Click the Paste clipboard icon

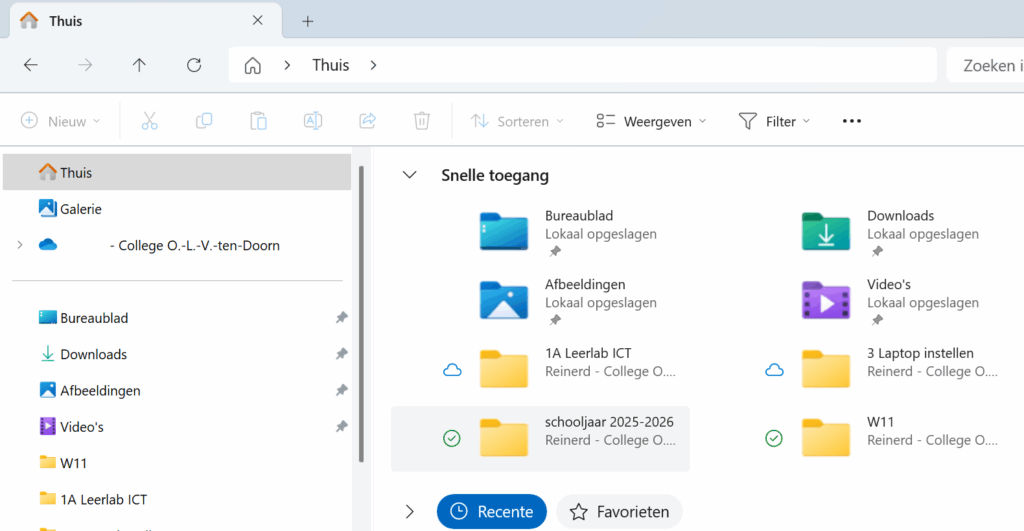click(x=258, y=121)
